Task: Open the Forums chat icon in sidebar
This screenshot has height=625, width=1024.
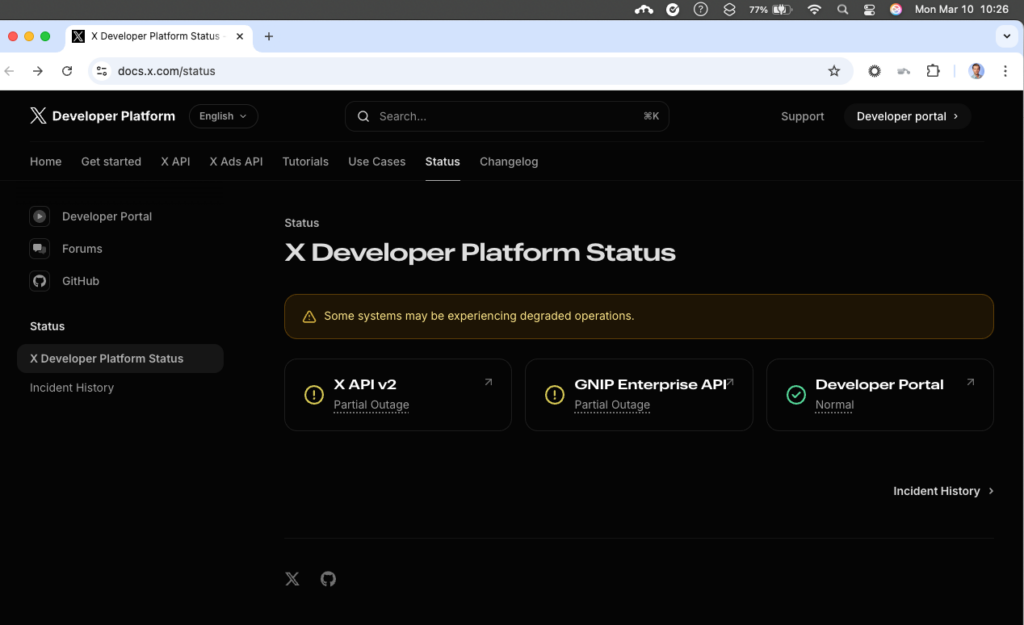Action: point(40,249)
